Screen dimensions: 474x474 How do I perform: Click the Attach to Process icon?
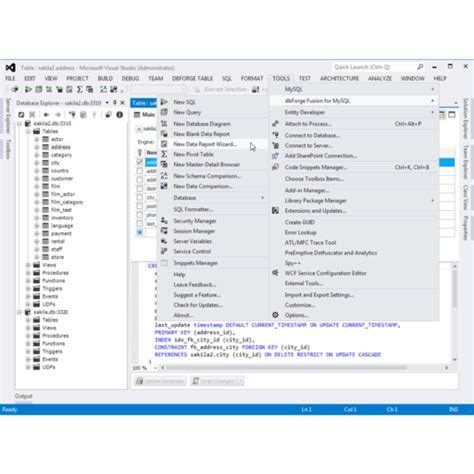(275, 124)
